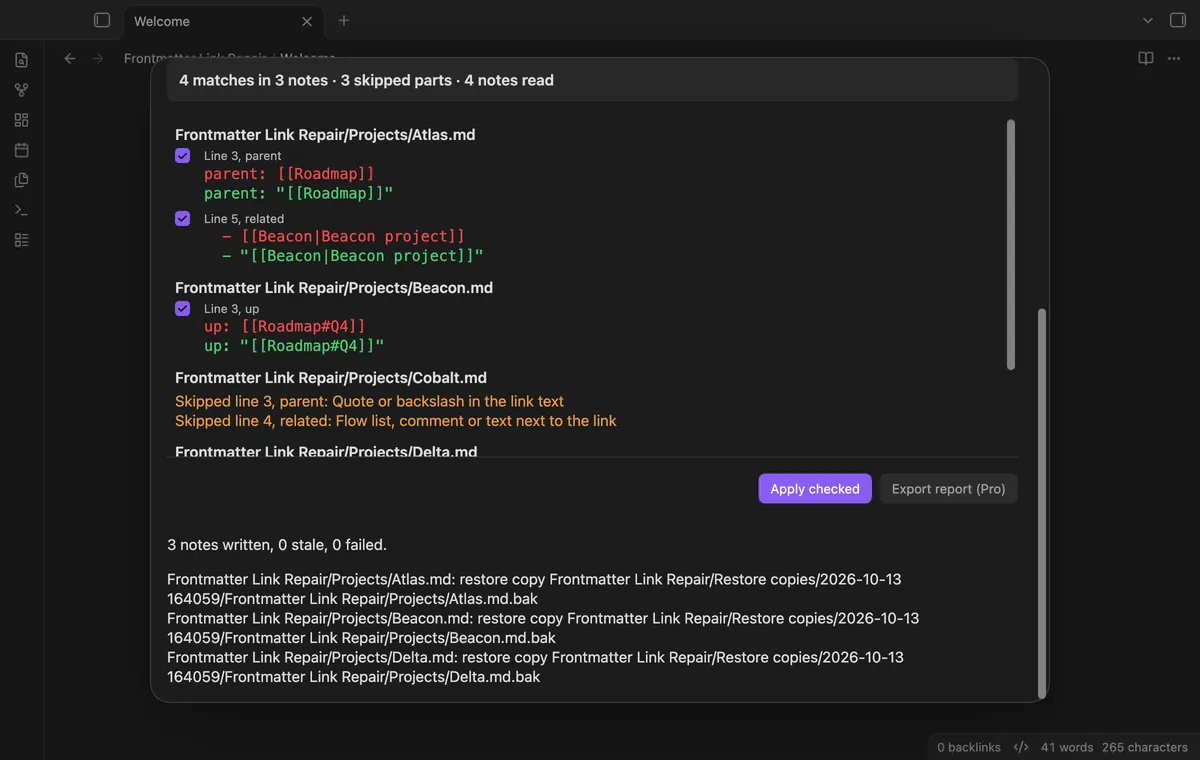The width and height of the screenshot is (1200, 760).
Task: Click the modal's outer scrollbar
Action: coord(1041,503)
